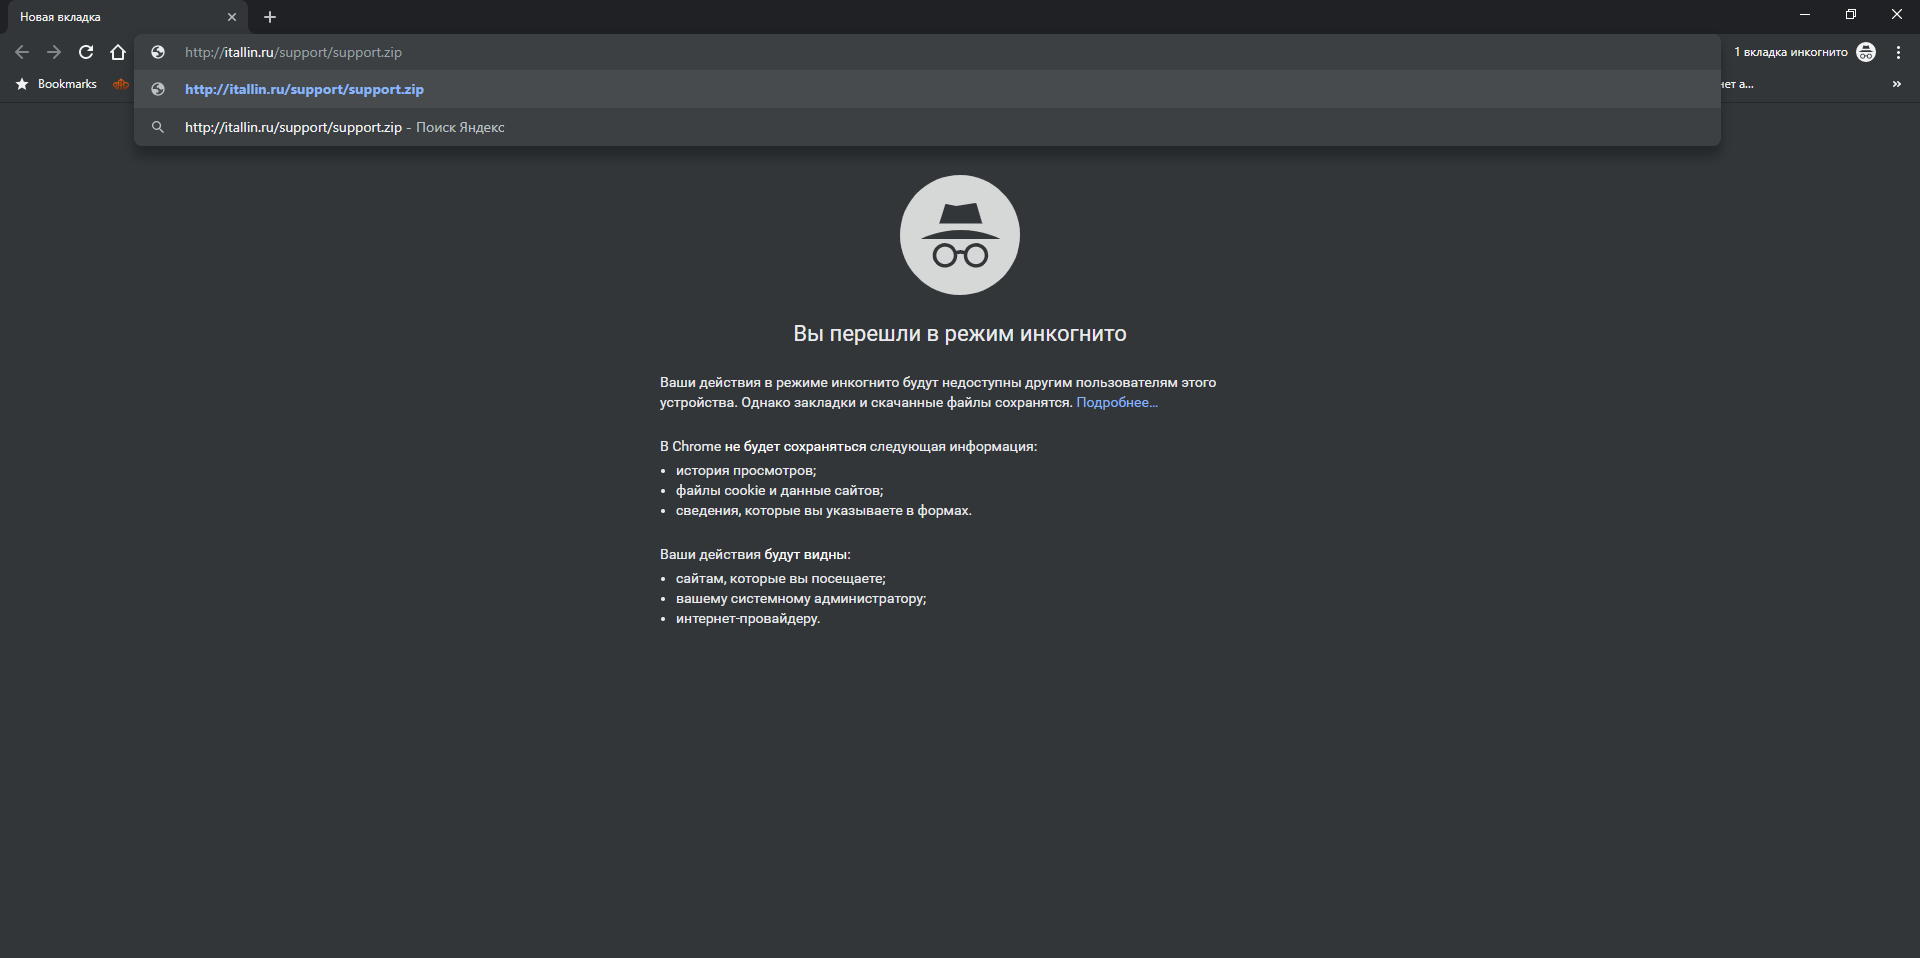The width and height of the screenshot is (1920, 958).
Task: Open Chrome's three-dot menu
Action: 1898,52
